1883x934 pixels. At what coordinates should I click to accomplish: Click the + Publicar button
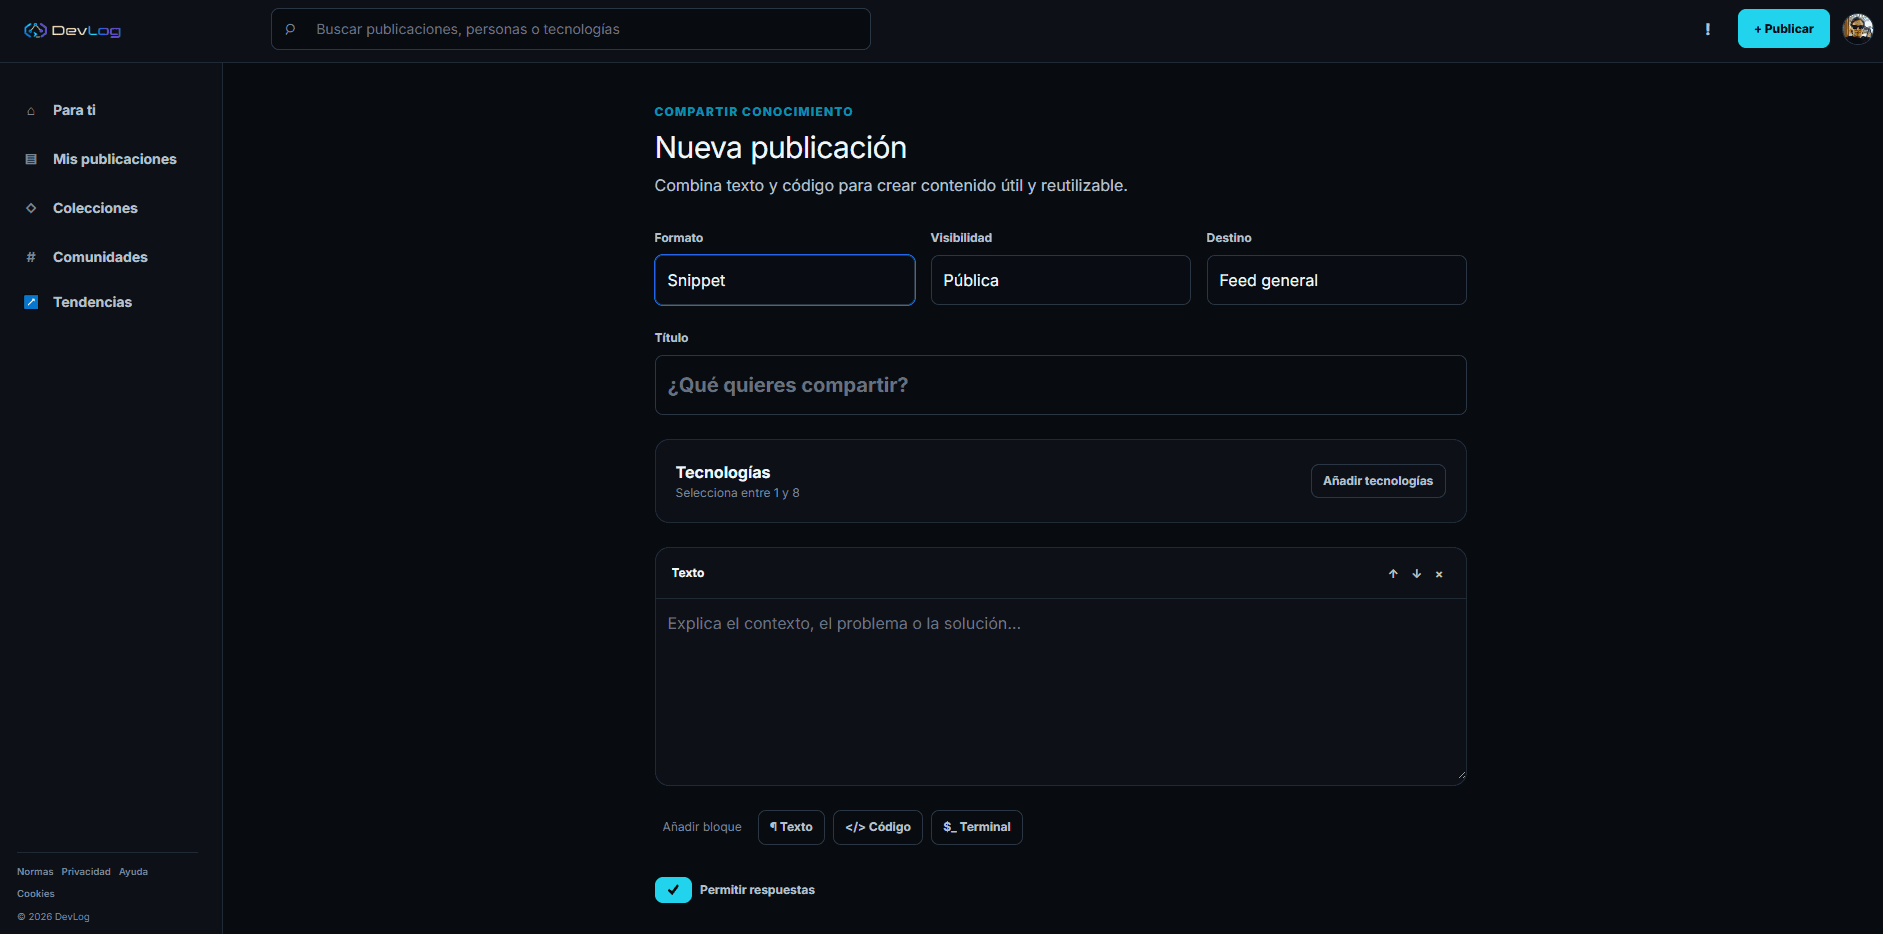(x=1783, y=29)
